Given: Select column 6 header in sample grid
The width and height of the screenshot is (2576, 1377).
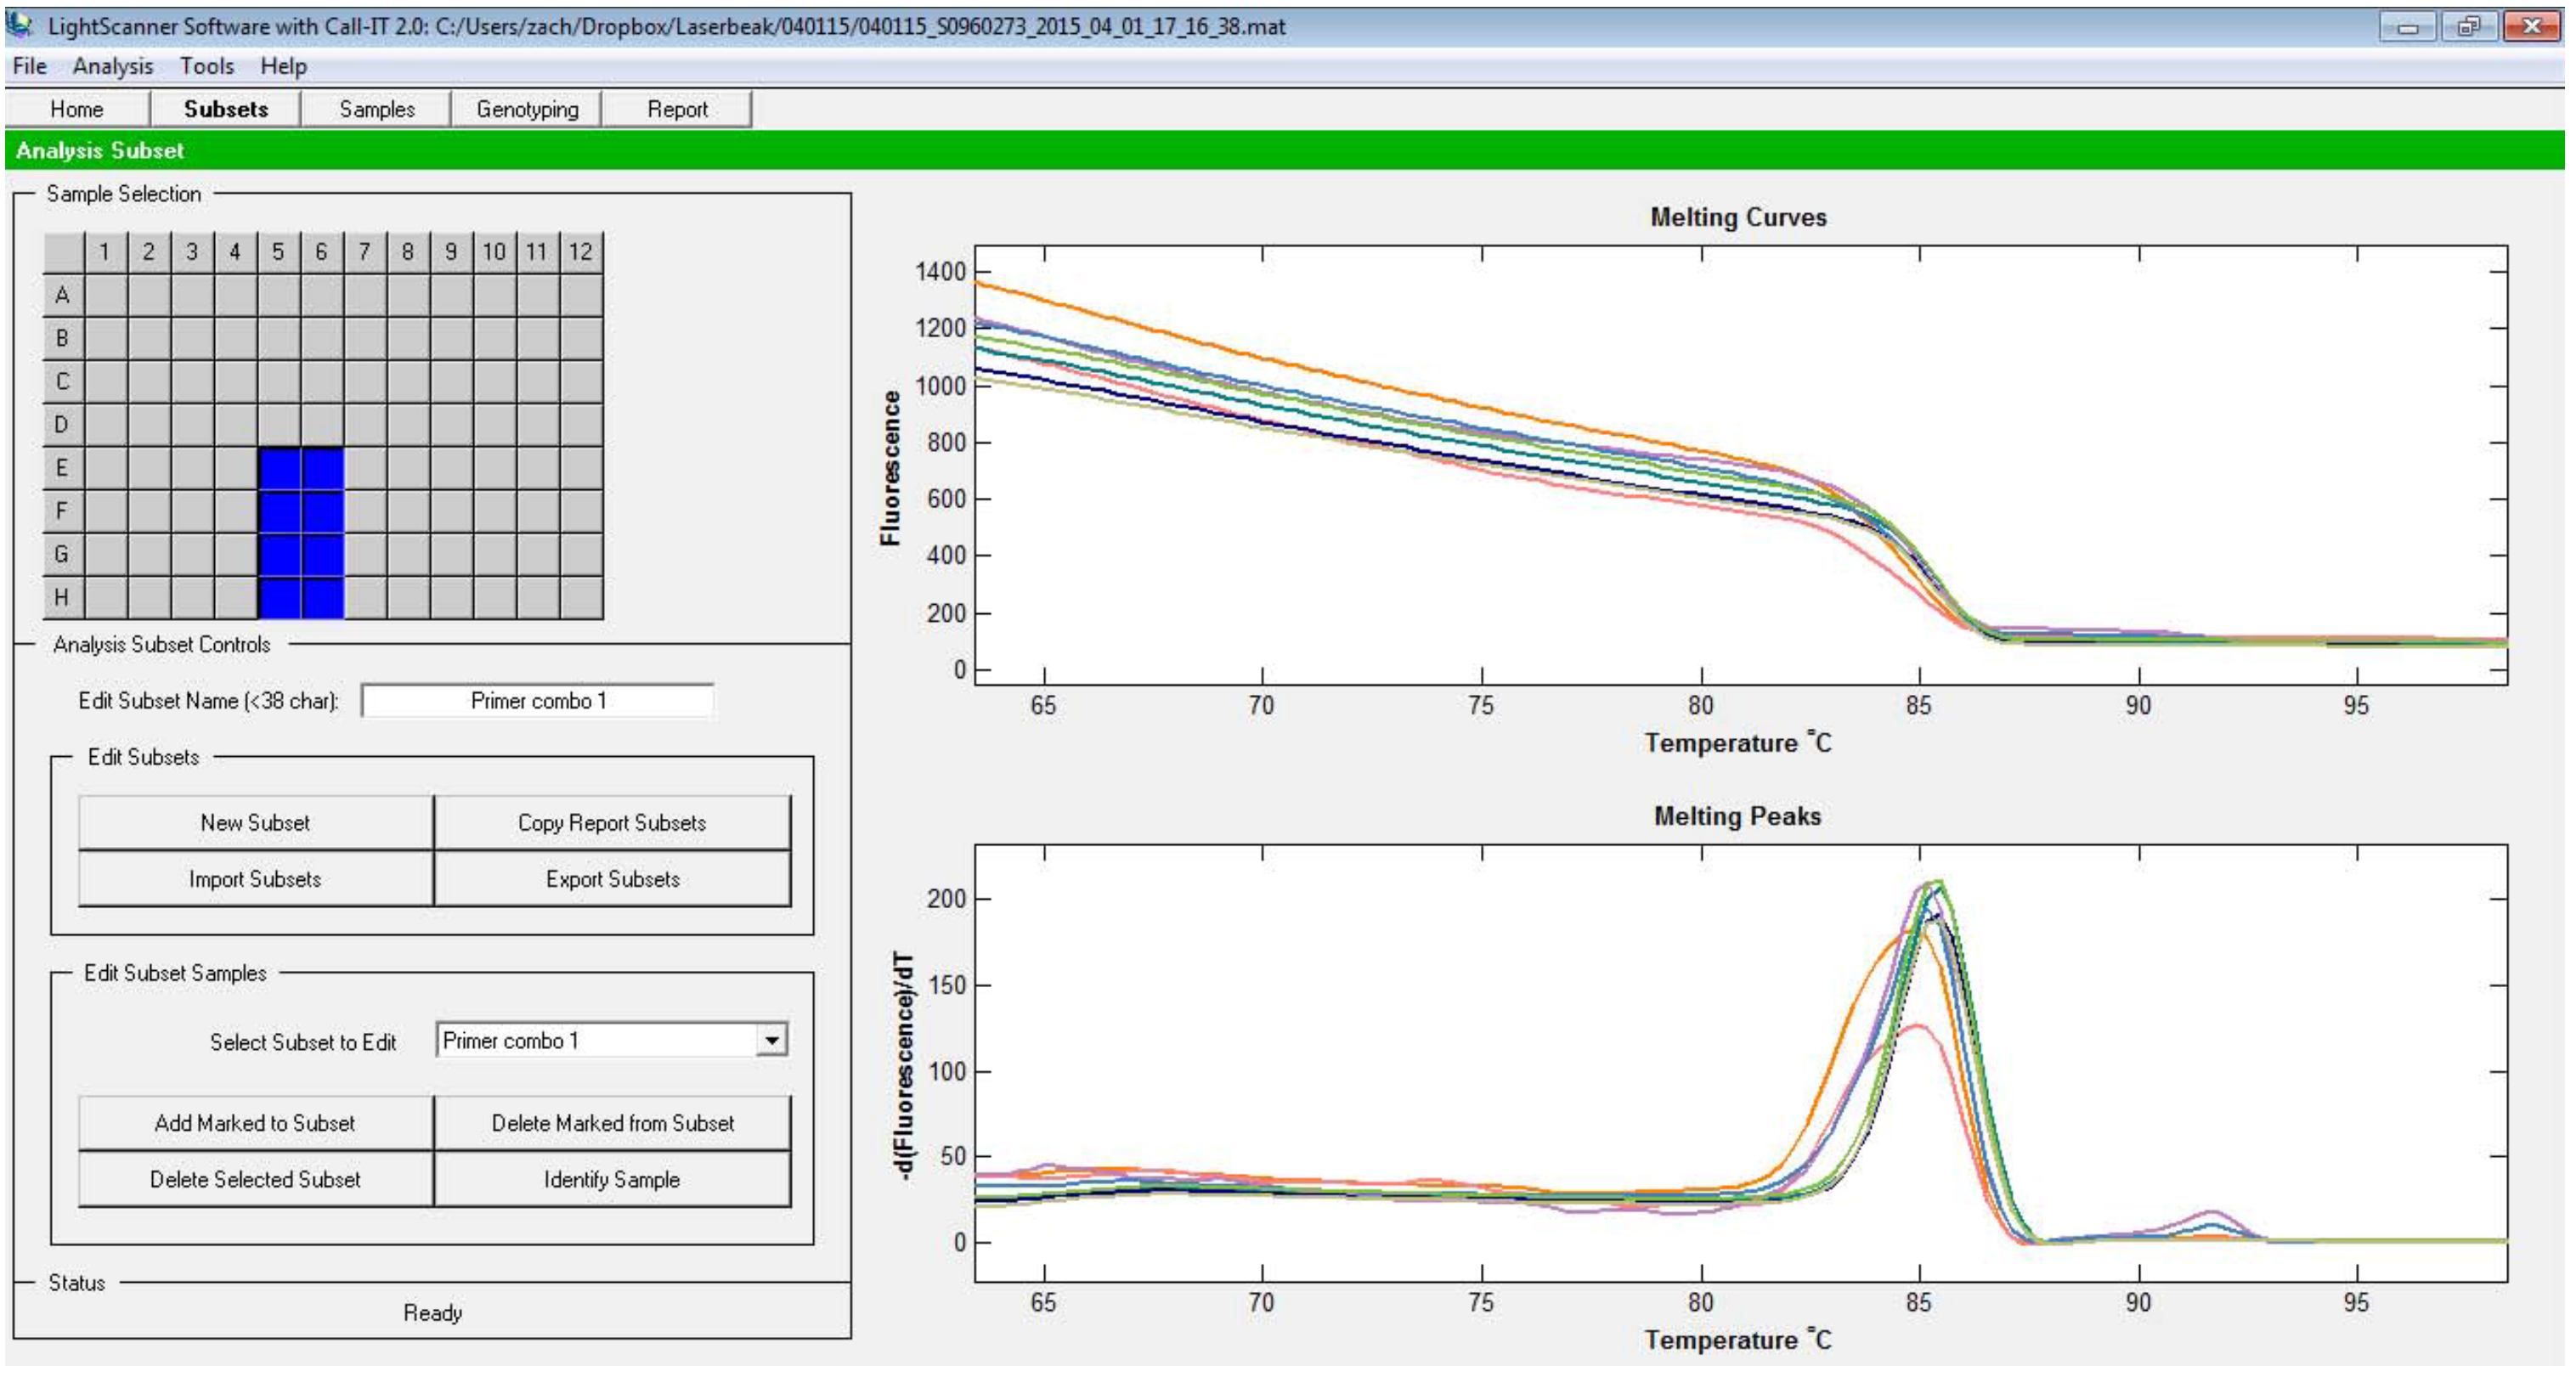Looking at the screenshot, I should [x=321, y=252].
